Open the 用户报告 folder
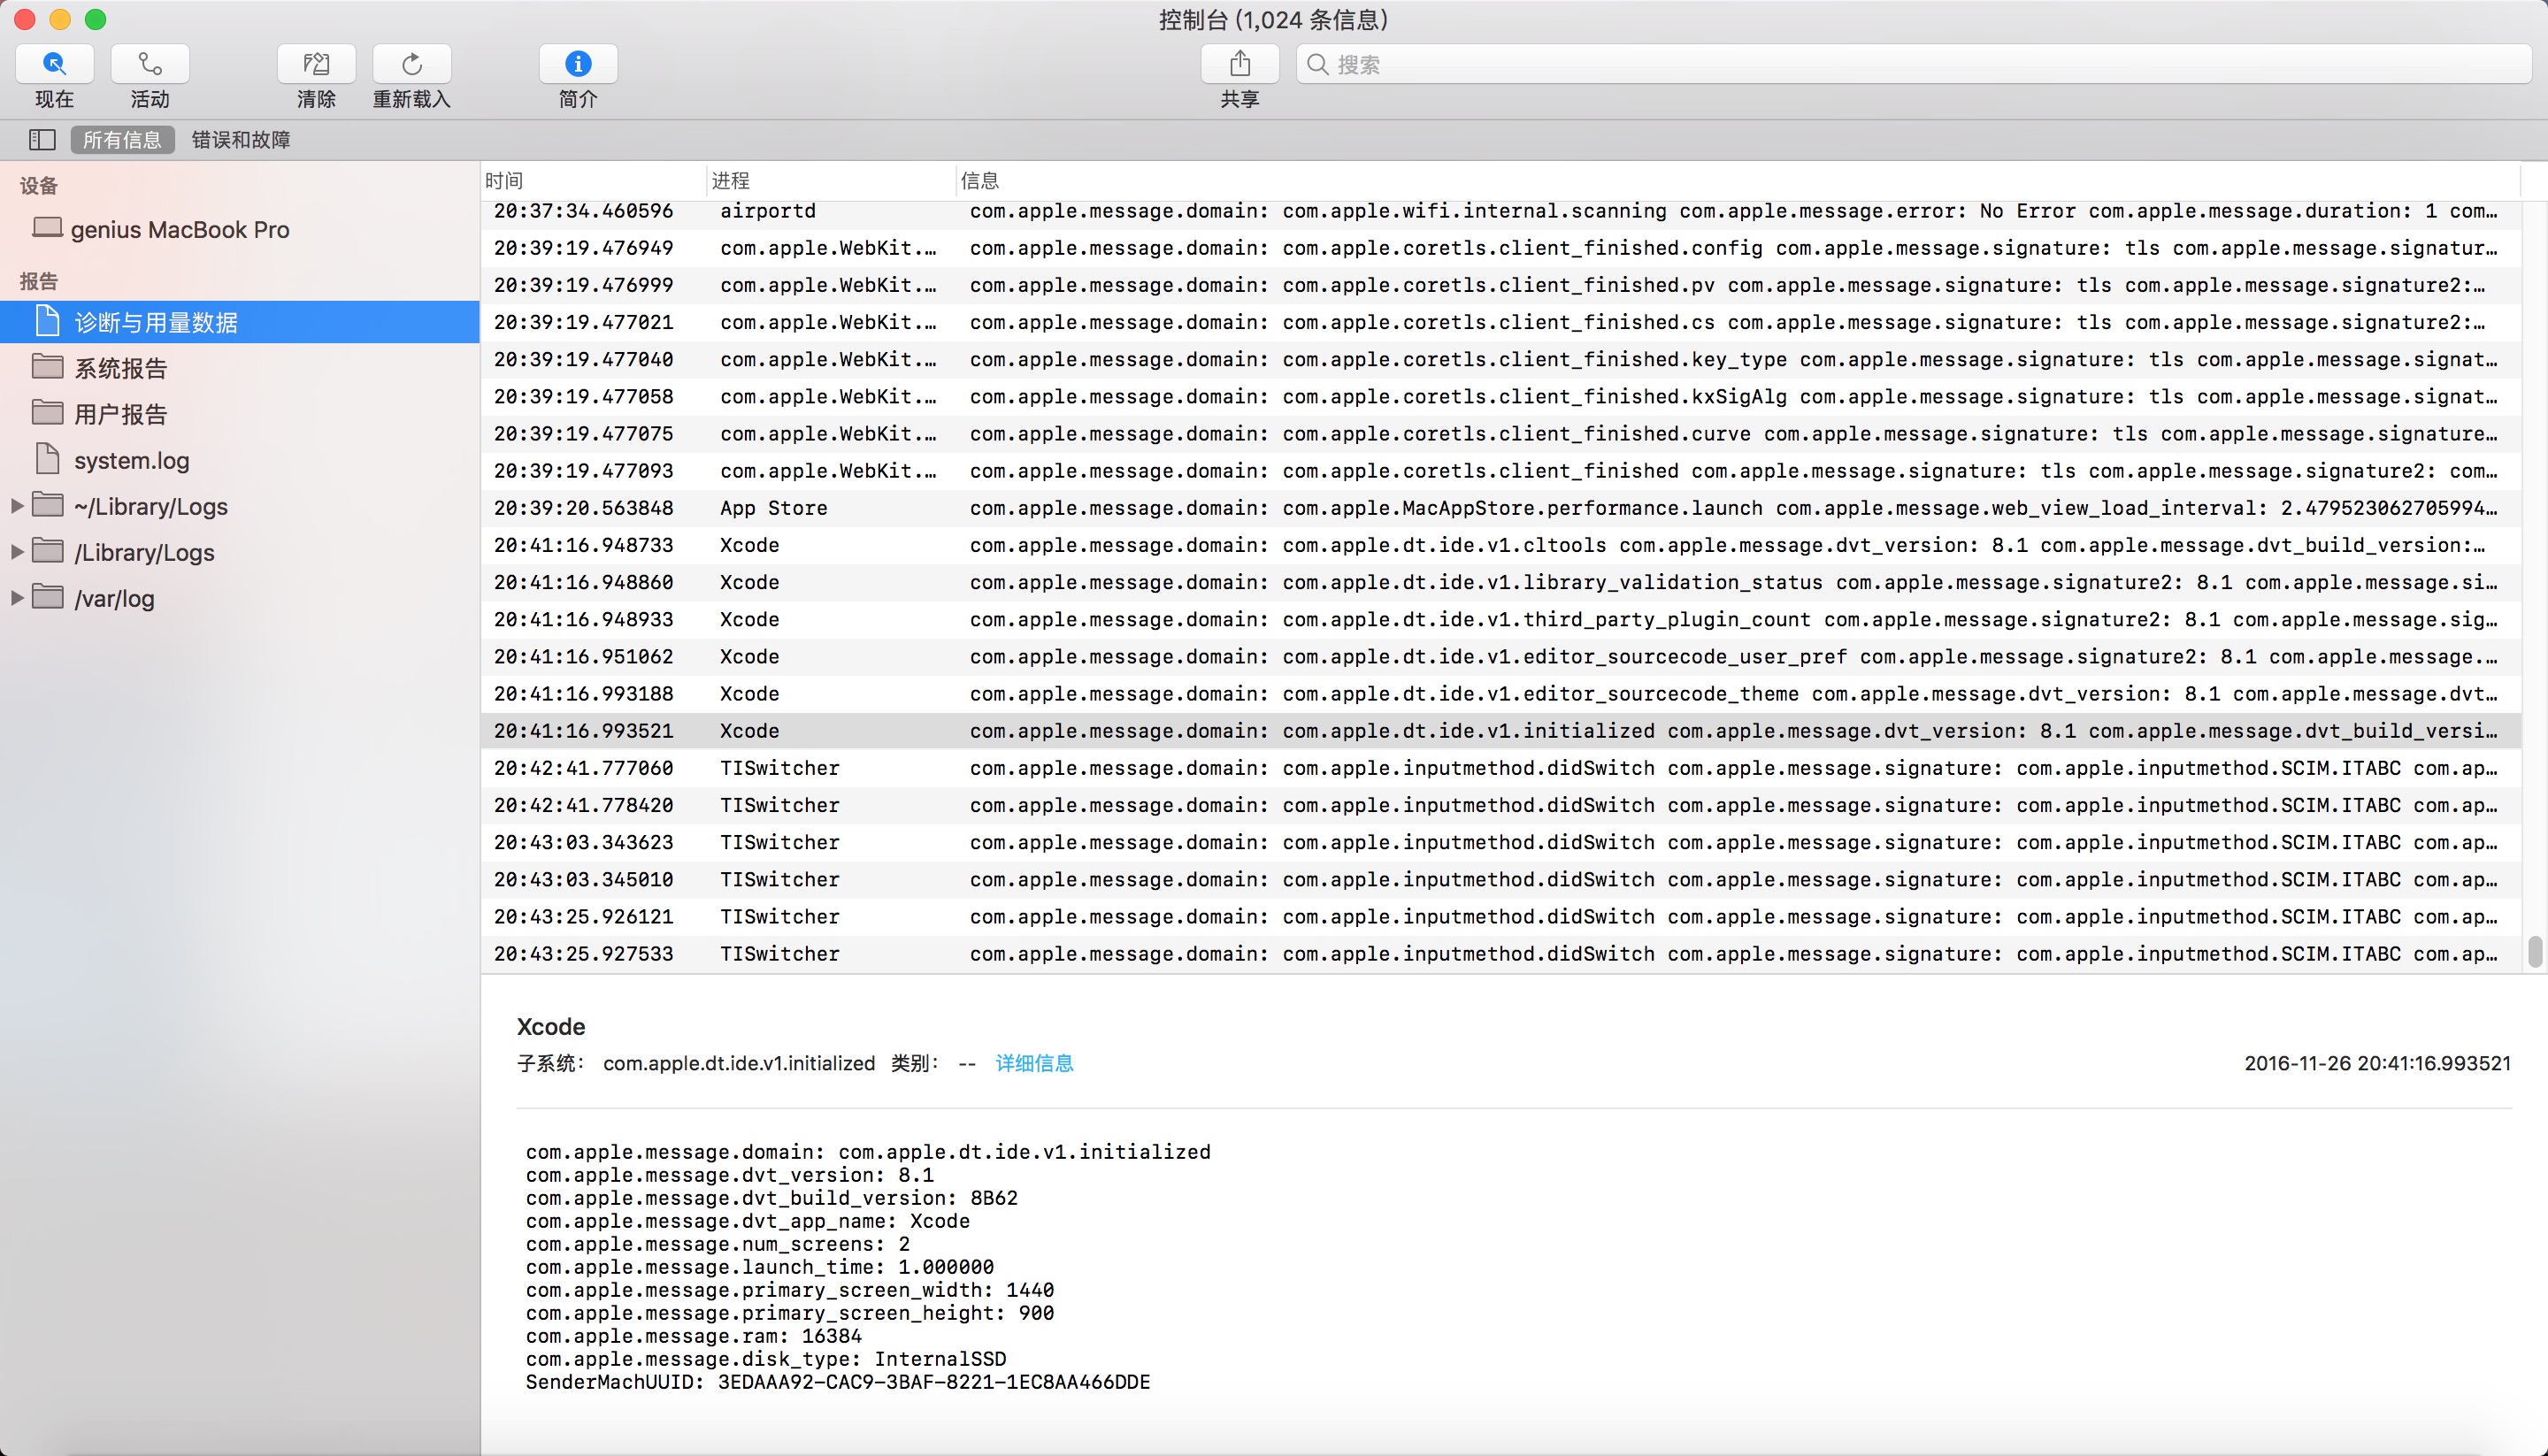Screen dimensions: 2548x1456 click(x=240, y=414)
